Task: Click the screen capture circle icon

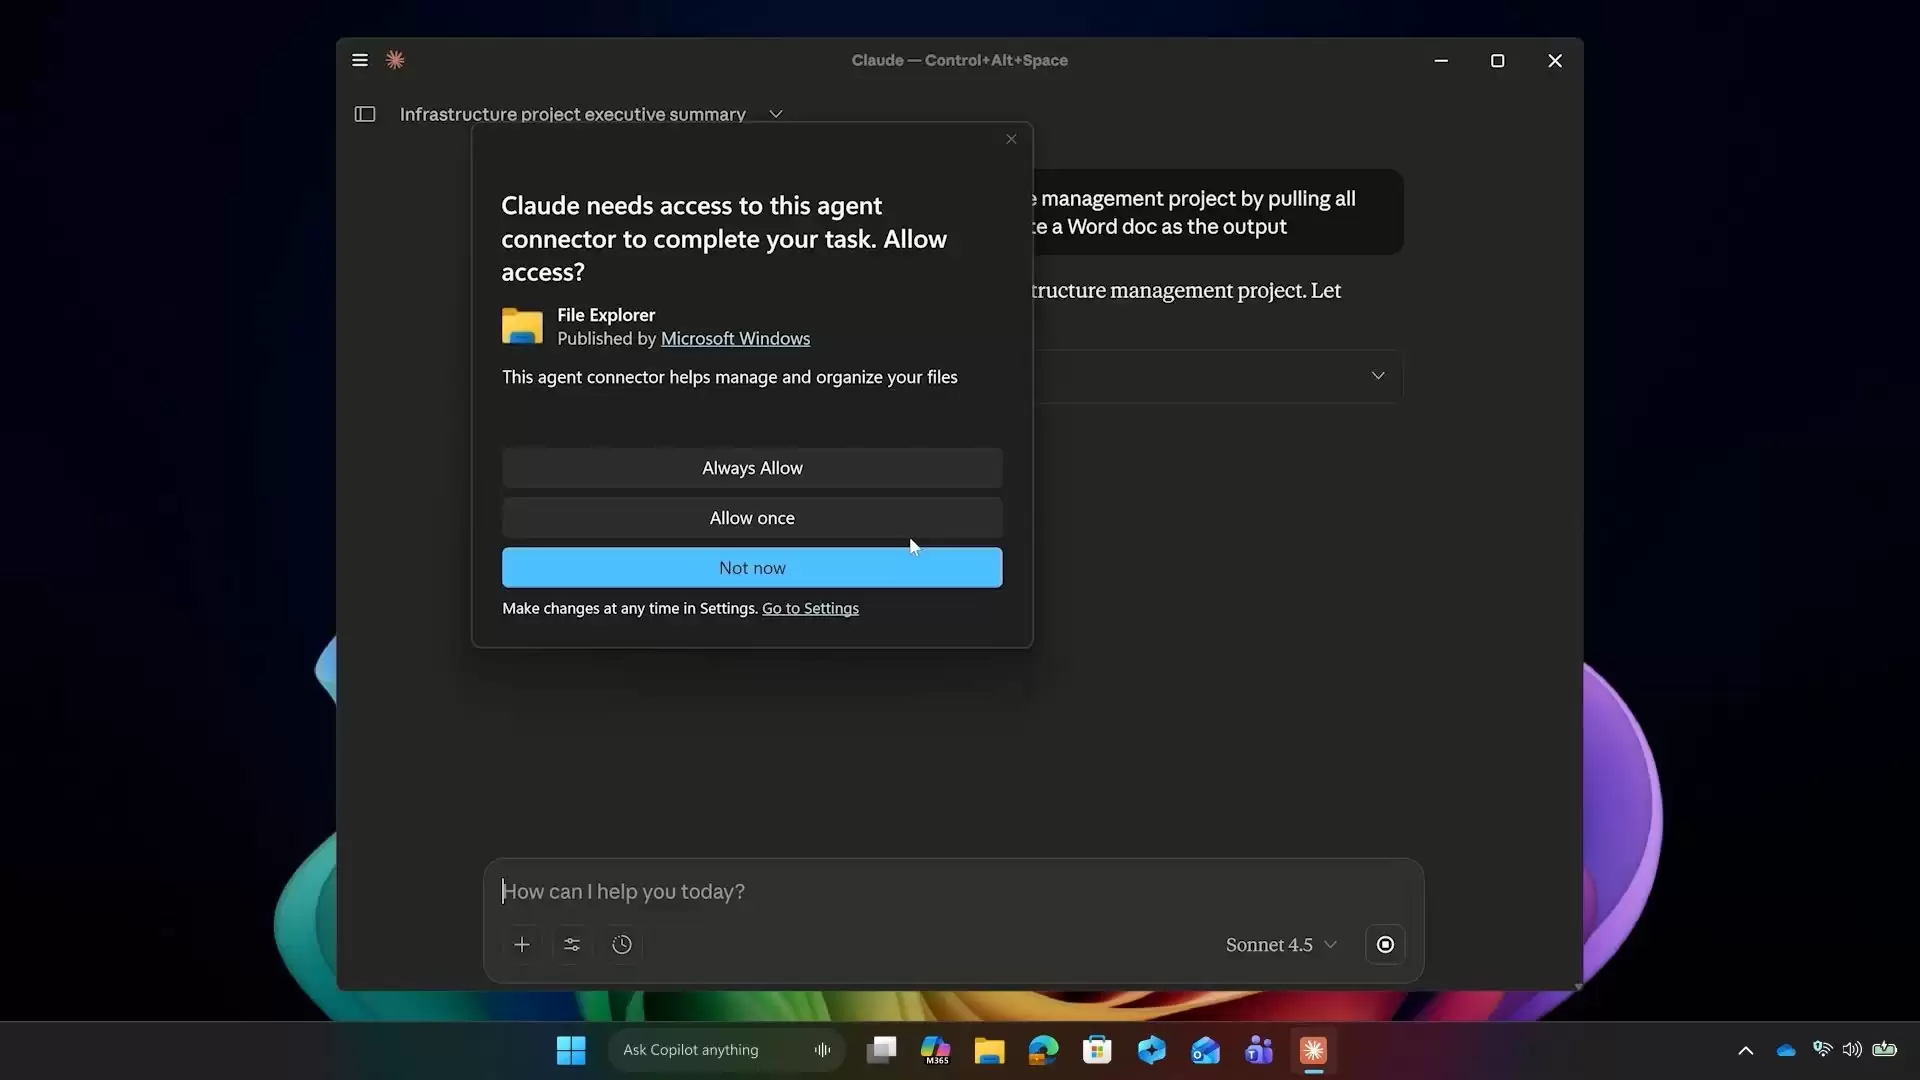Action: [1385, 944]
